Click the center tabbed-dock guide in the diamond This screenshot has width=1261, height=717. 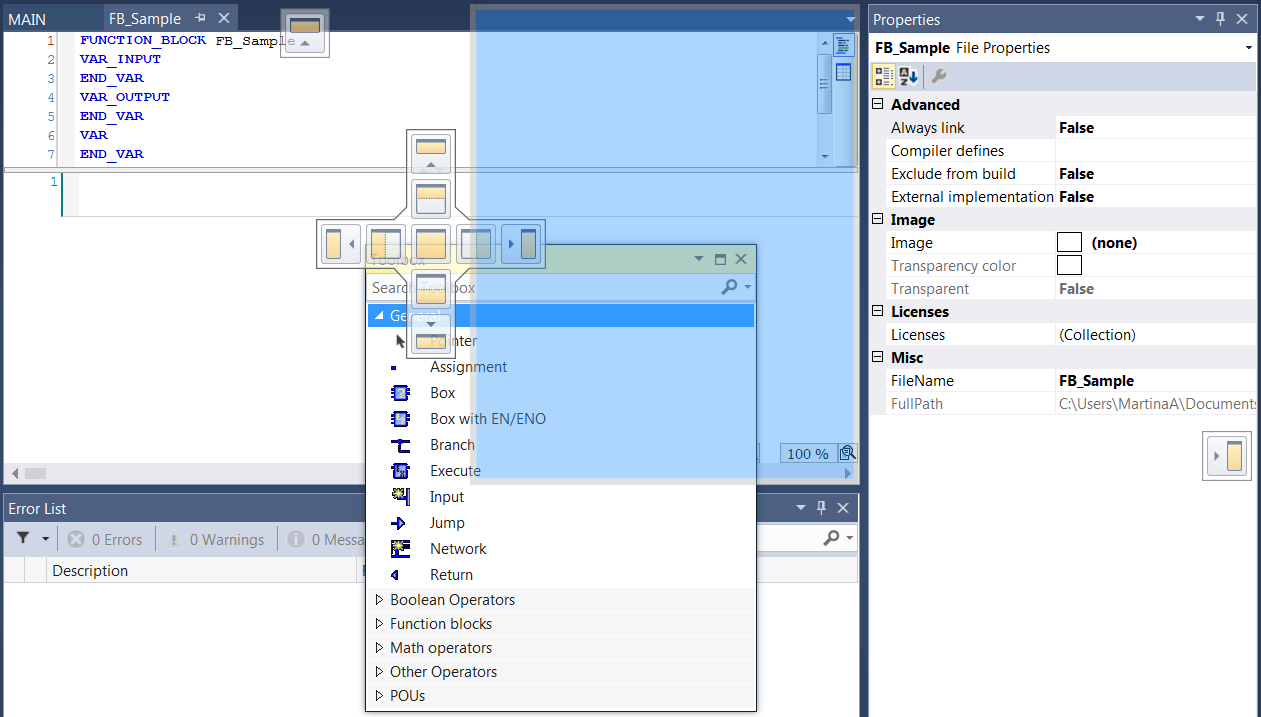click(x=431, y=244)
